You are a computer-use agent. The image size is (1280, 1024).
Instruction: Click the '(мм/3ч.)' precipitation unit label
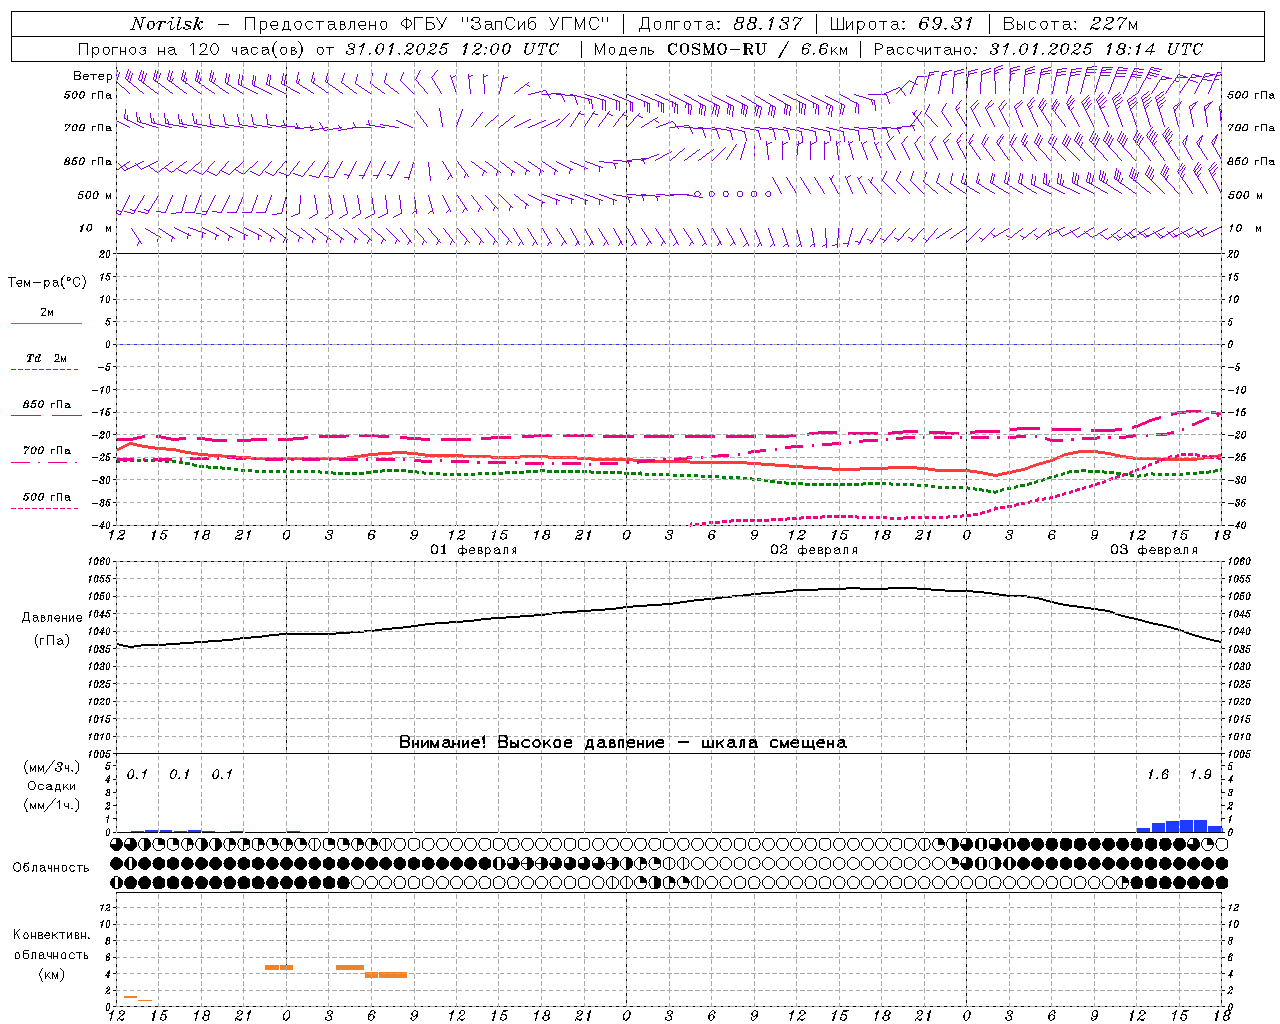52,767
